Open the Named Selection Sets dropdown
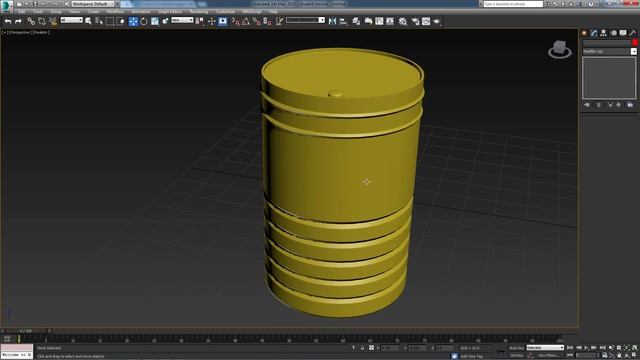Image resolution: width=640 pixels, height=360 pixels. [x=305, y=20]
